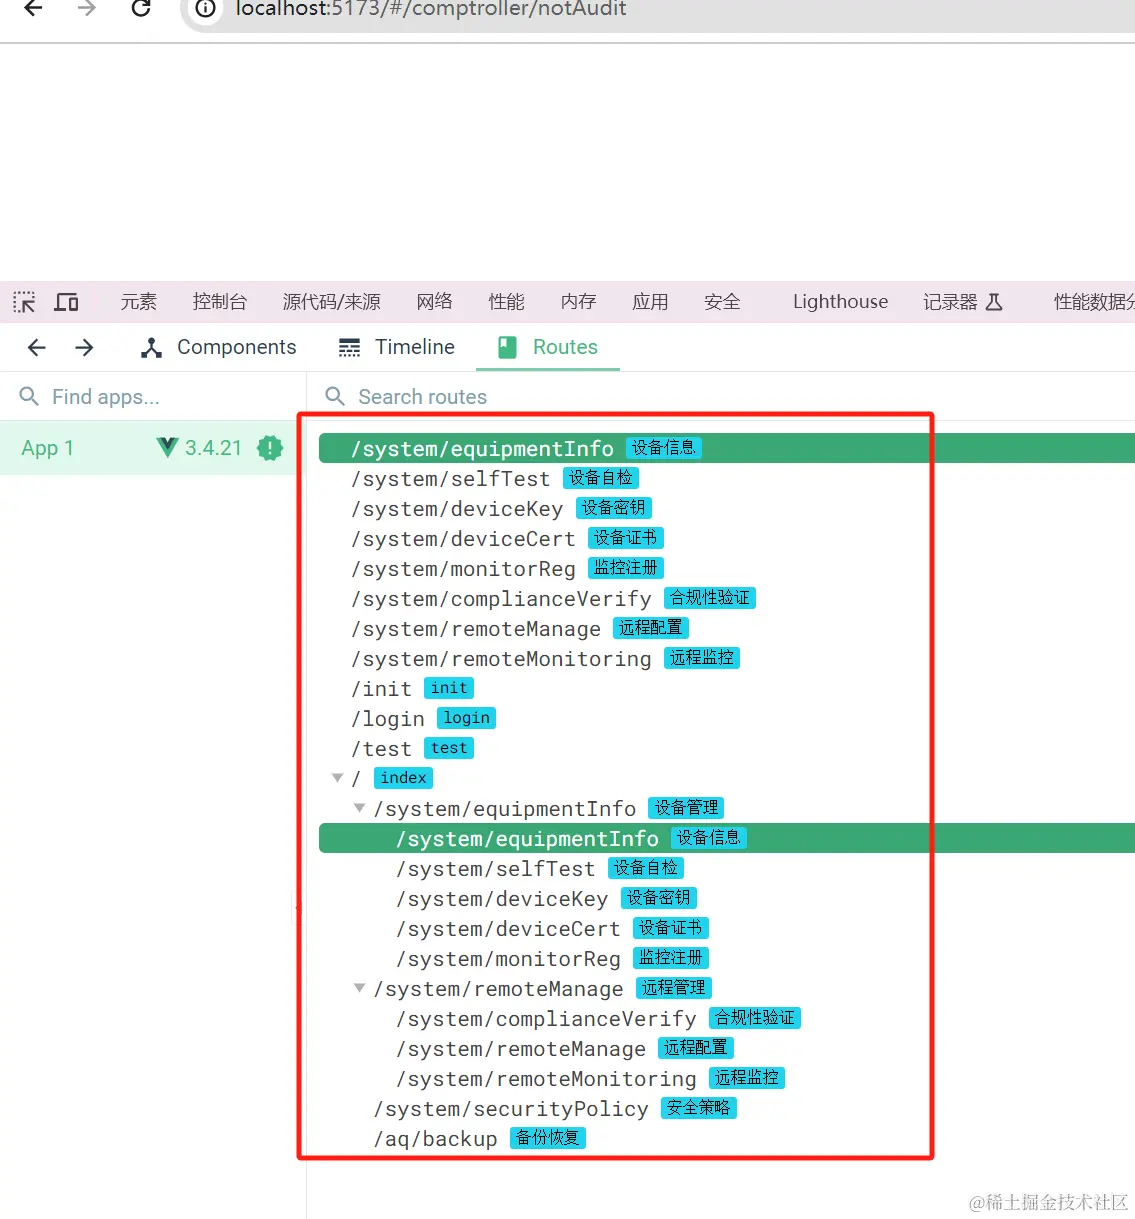Viewport: 1135px width, 1219px height.
Task: Open the Lighthouse tab
Action: pos(840,302)
